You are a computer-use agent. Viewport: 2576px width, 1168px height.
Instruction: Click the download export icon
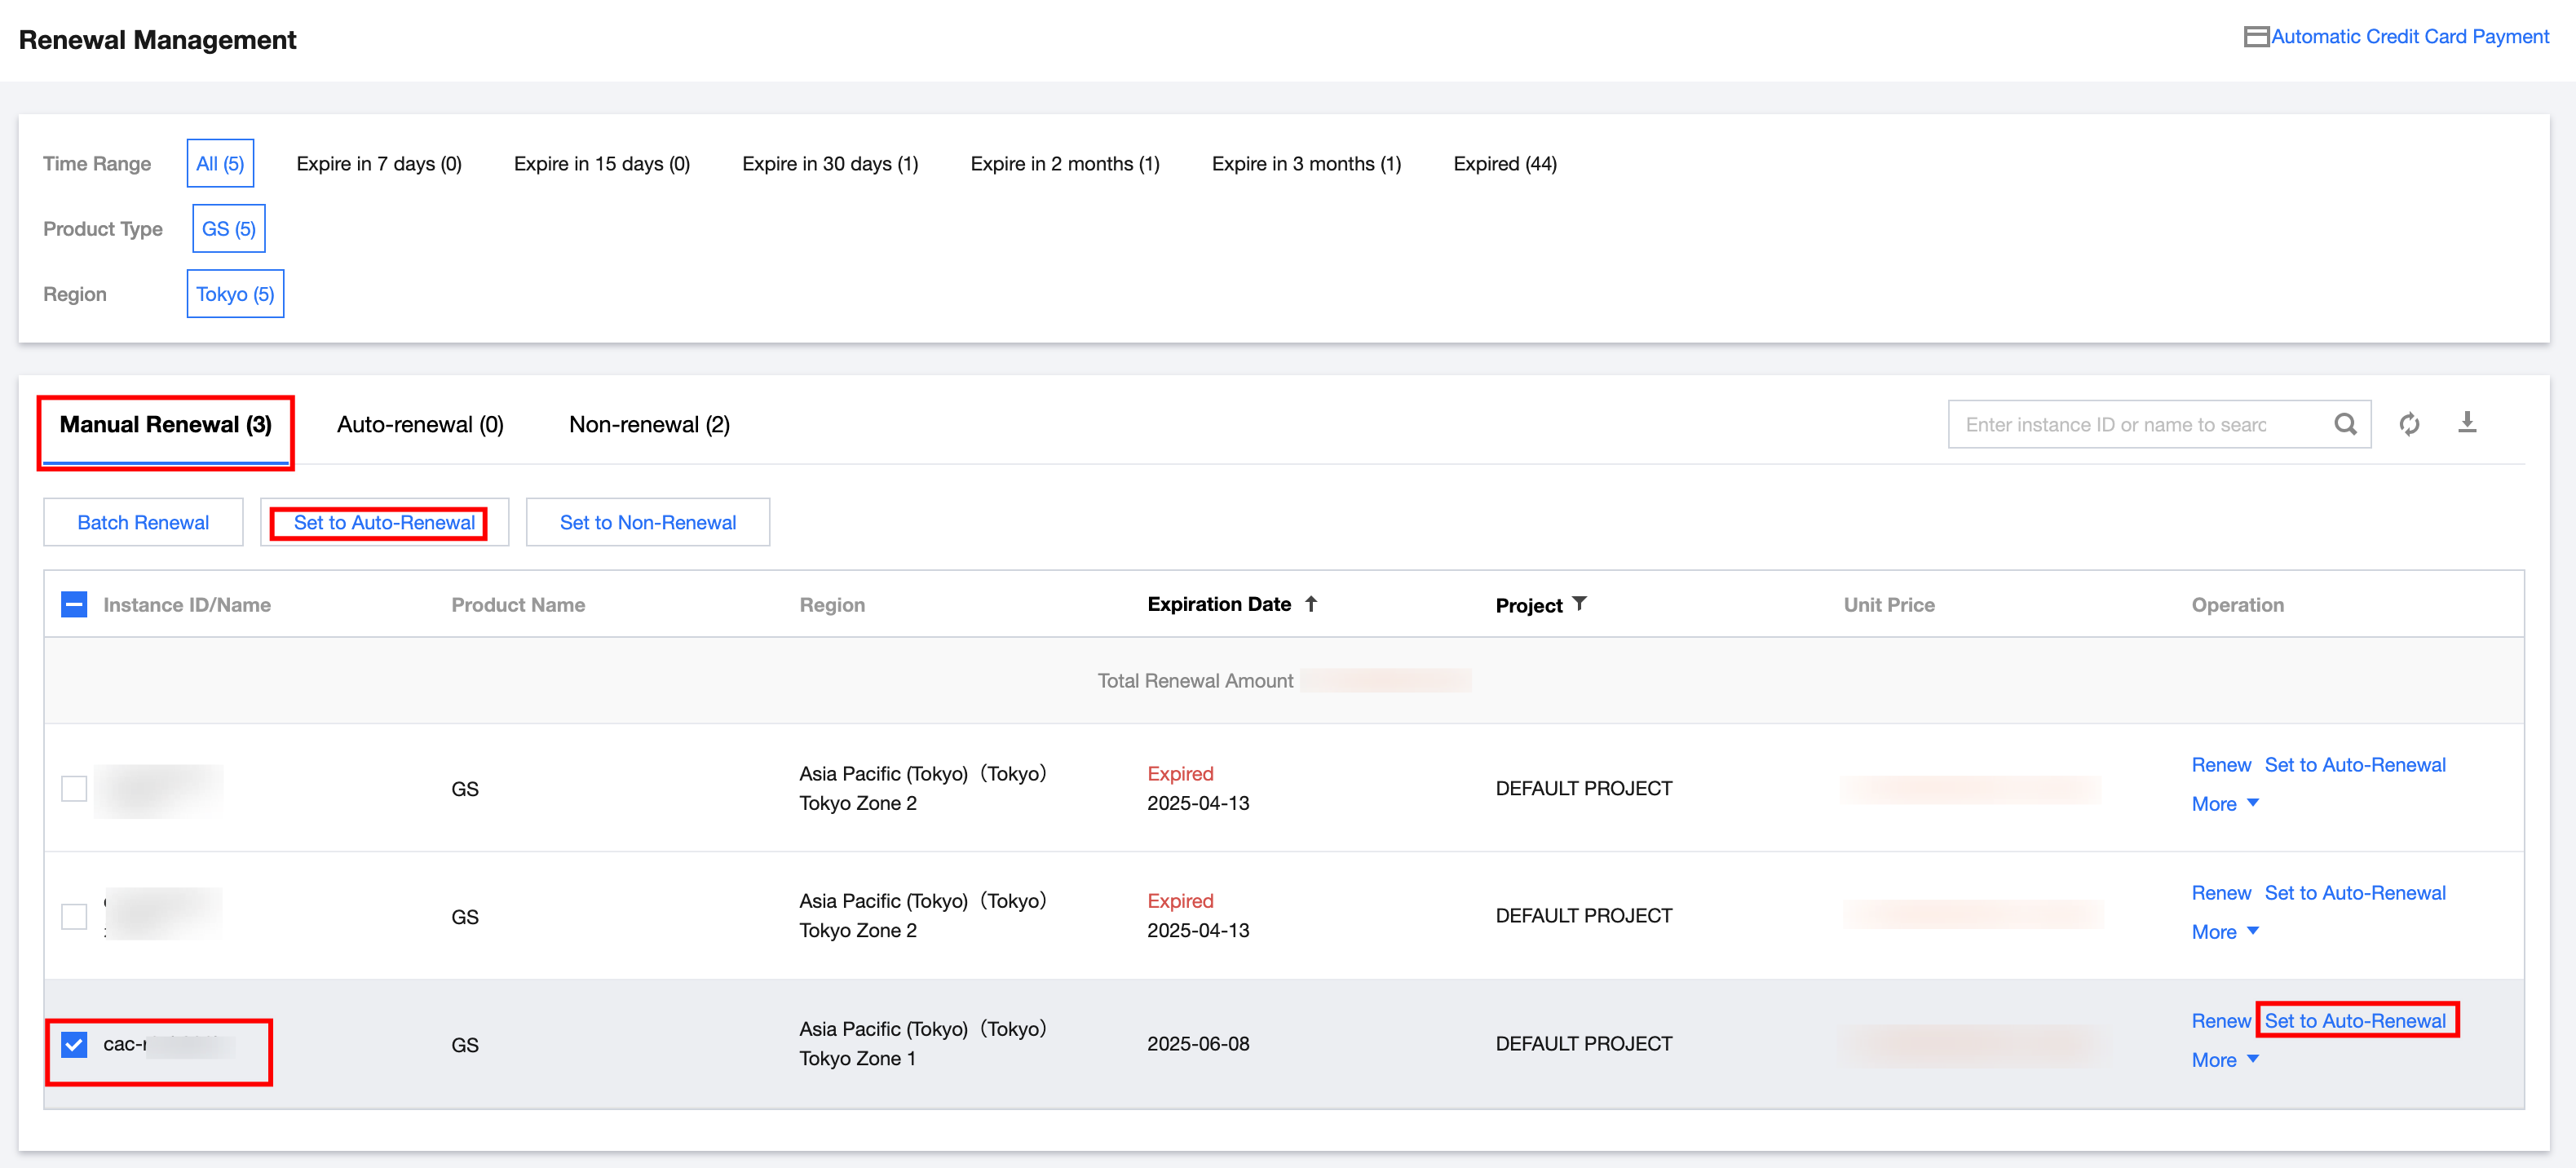coord(2467,422)
